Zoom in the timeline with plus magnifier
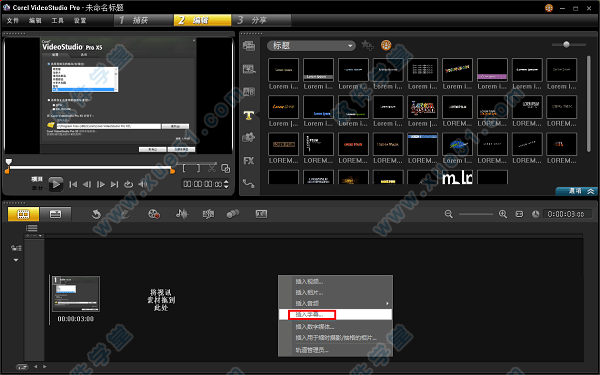This screenshot has width=600, height=375. point(503,214)
